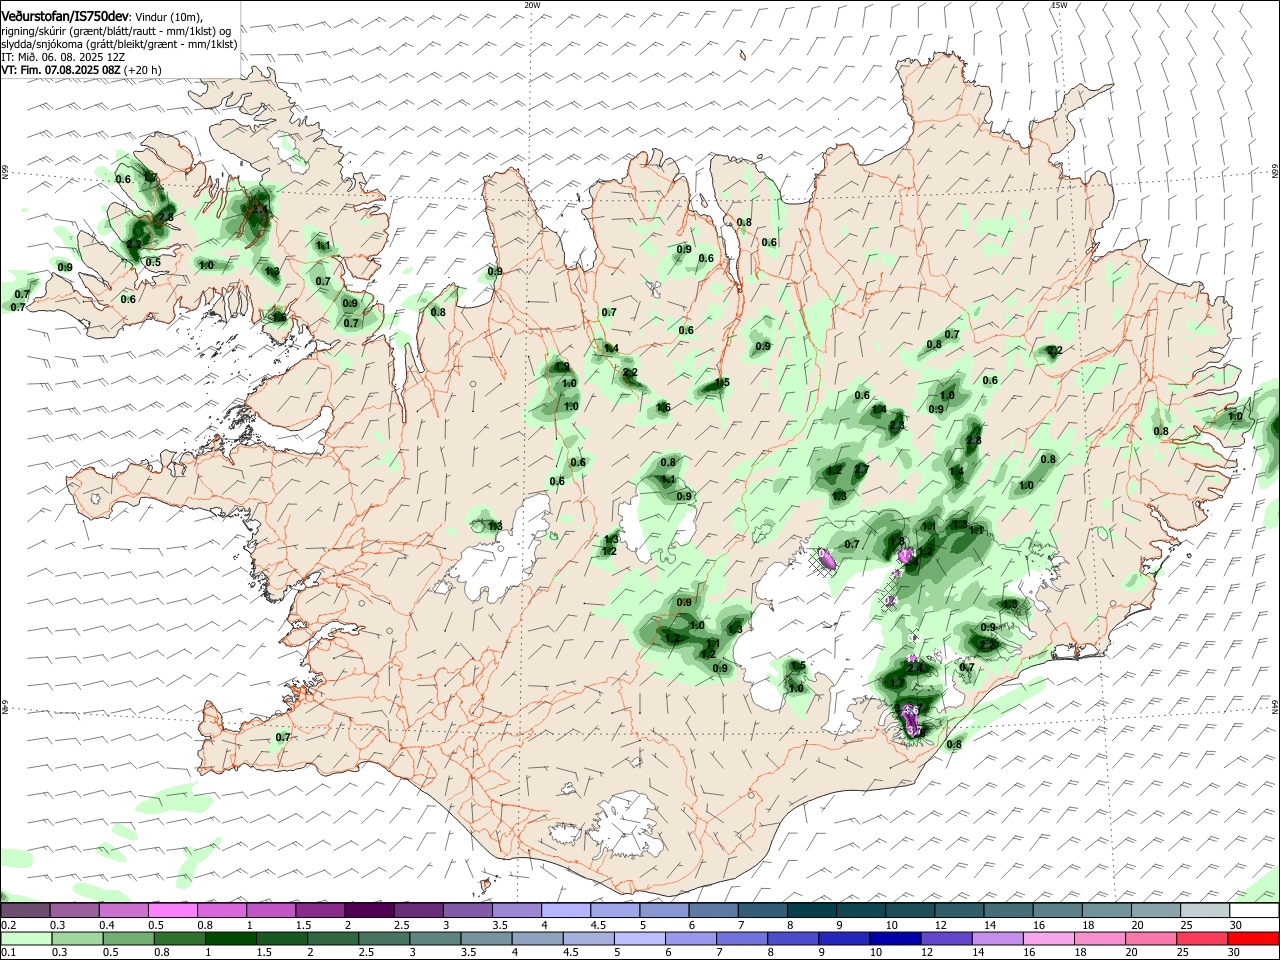
Task: Select the pale green 0.1 mm rain swatch
Action: coord(26,939)
